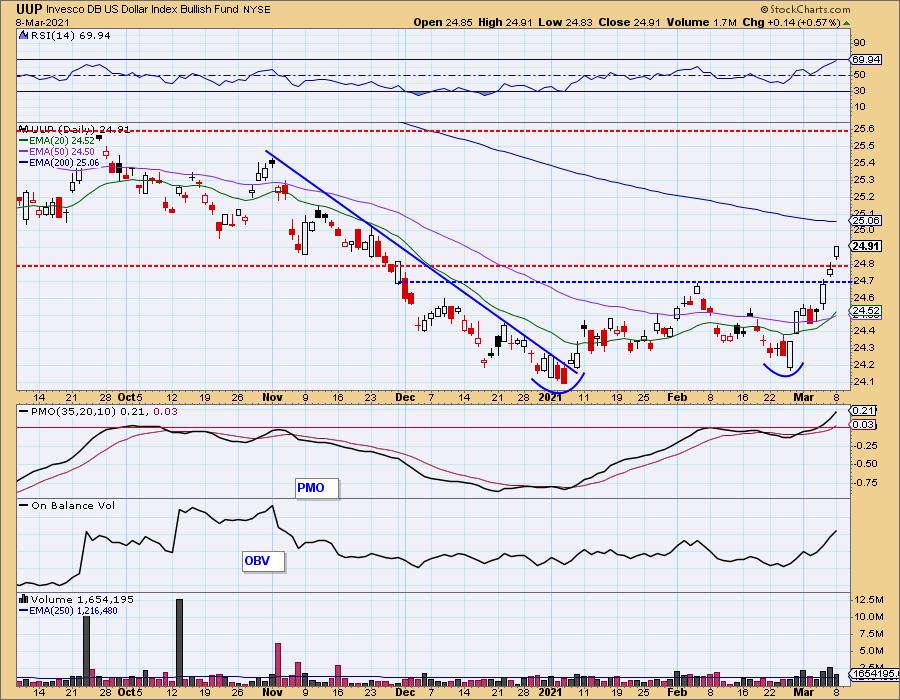The height and width of the screenshot is (700, 900).
Task: Click the 12.5M volume axis label
Action: [x=868, y=600]
